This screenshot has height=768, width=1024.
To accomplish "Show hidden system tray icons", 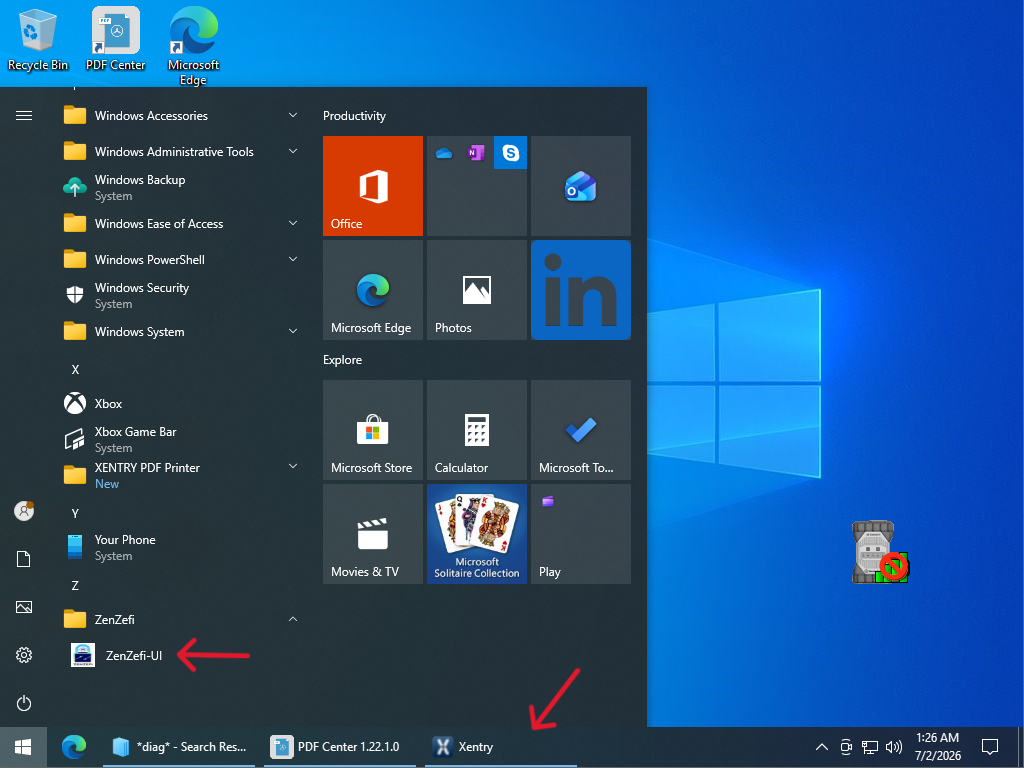I will 822,747.
